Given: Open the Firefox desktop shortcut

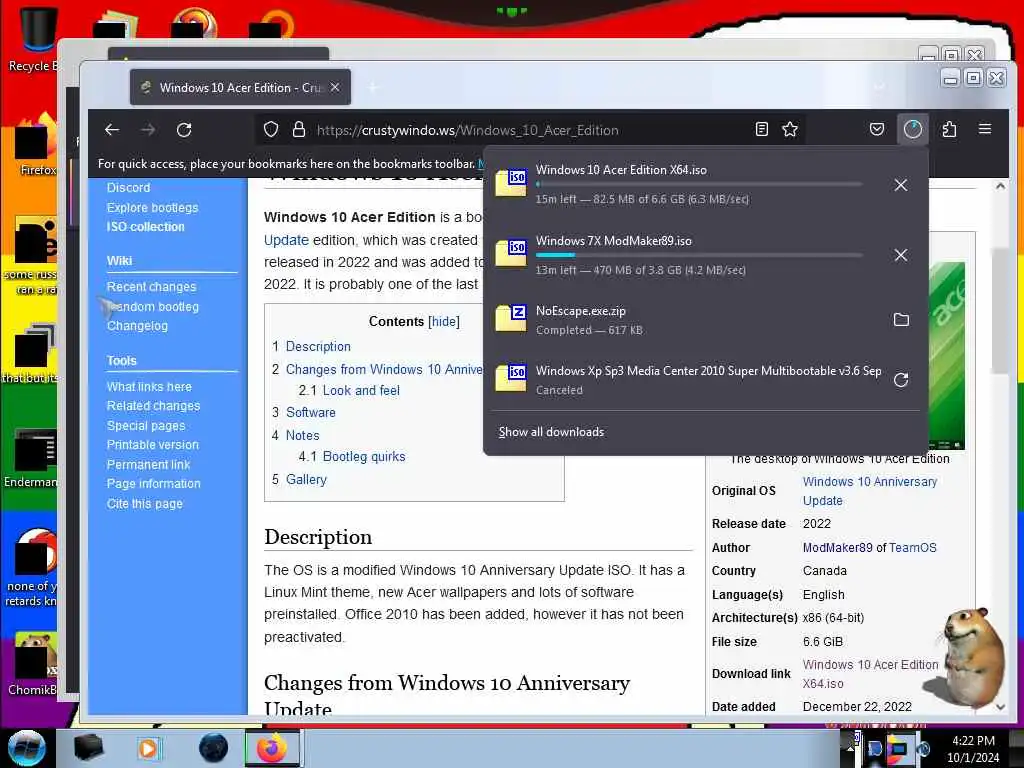Looking at the screenshot, I should coord(34,145).
